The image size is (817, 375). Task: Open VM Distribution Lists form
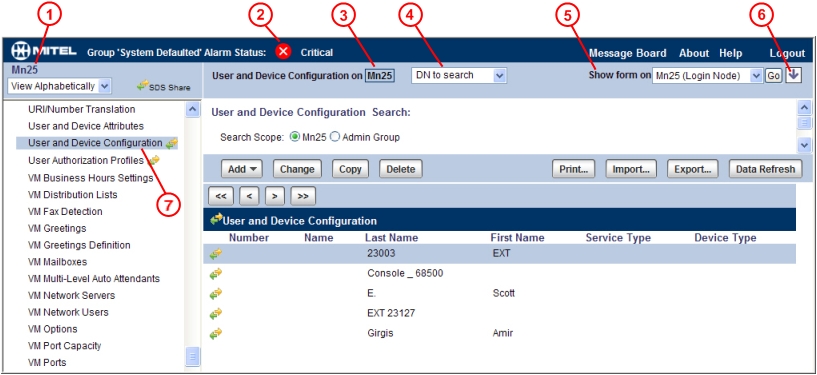tap(73, 195)
